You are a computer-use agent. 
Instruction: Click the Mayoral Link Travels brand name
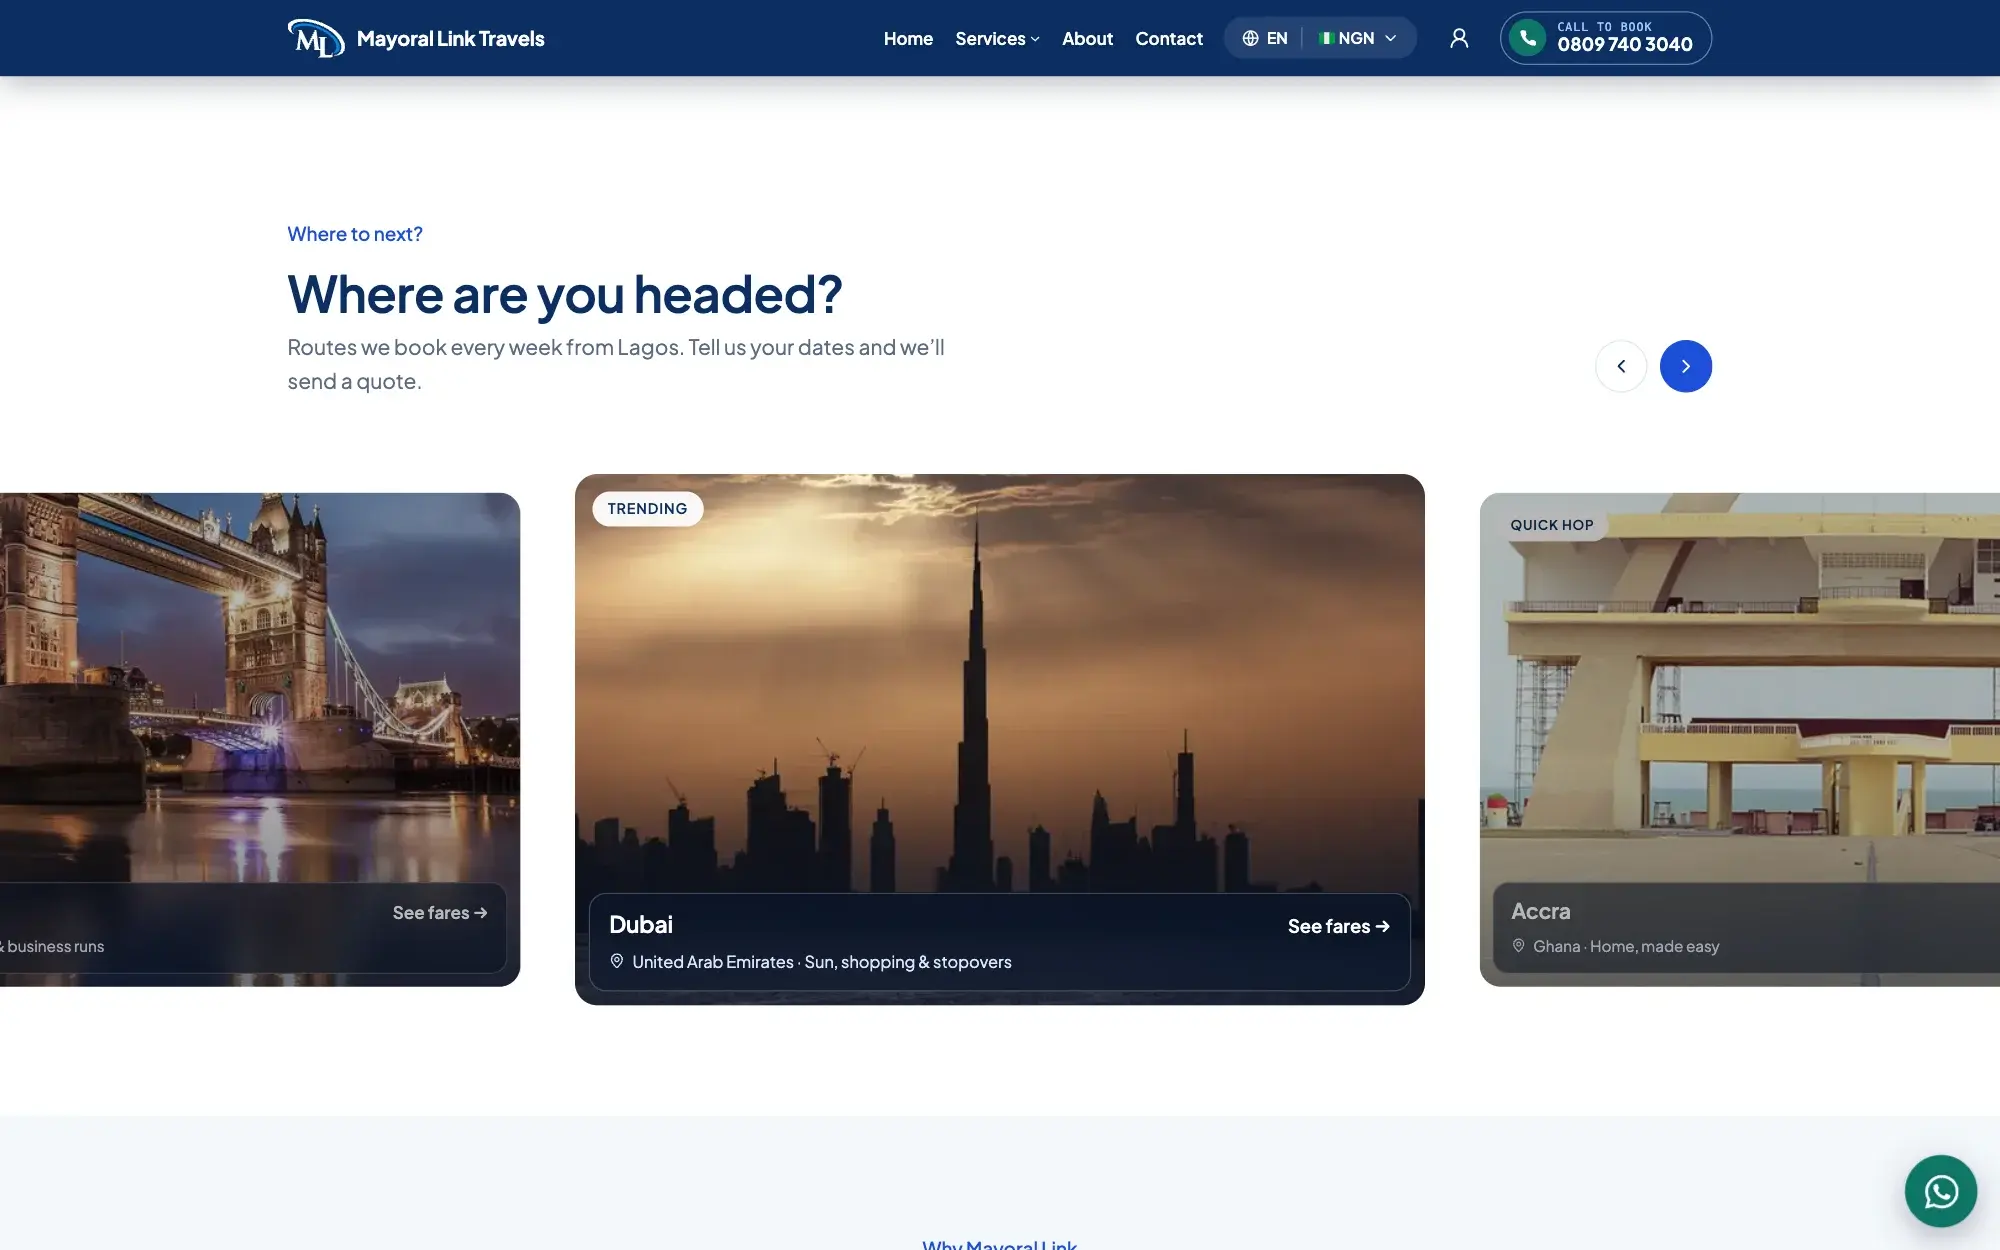point(450,39)
